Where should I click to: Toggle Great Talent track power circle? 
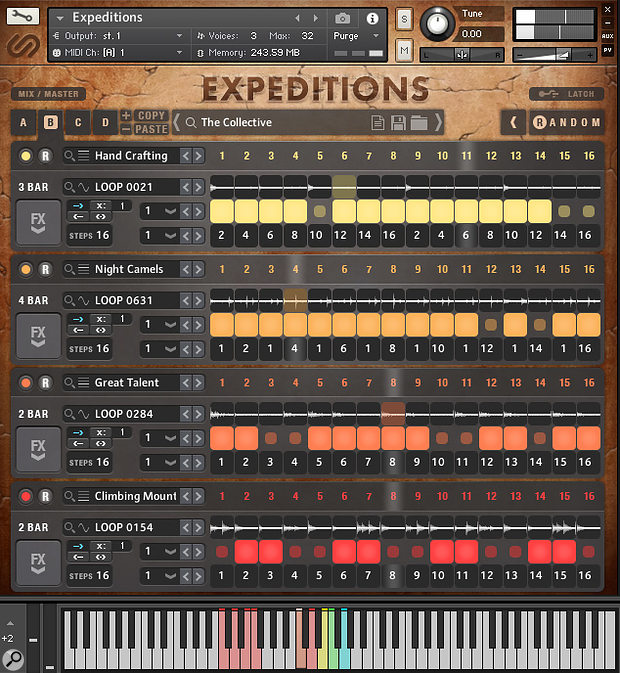pyautogui.click(x=26, y=383)
